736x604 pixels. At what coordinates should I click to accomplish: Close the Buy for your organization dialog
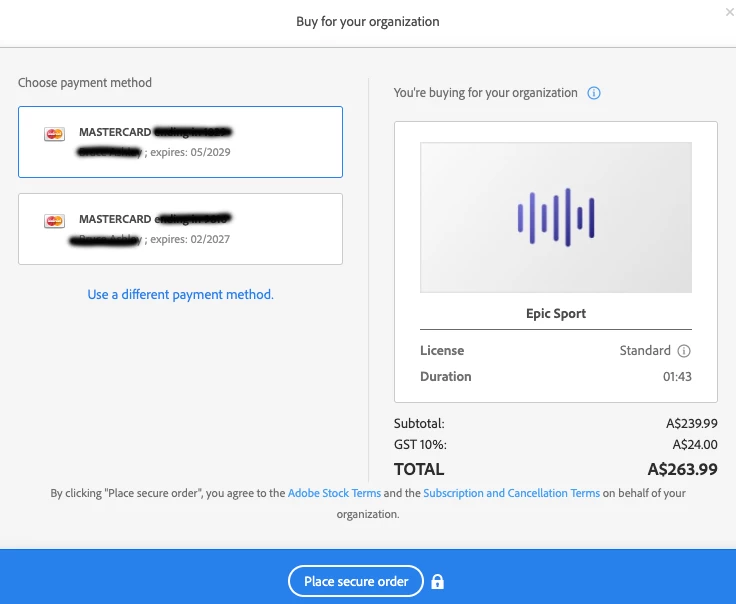pos(729,12)
